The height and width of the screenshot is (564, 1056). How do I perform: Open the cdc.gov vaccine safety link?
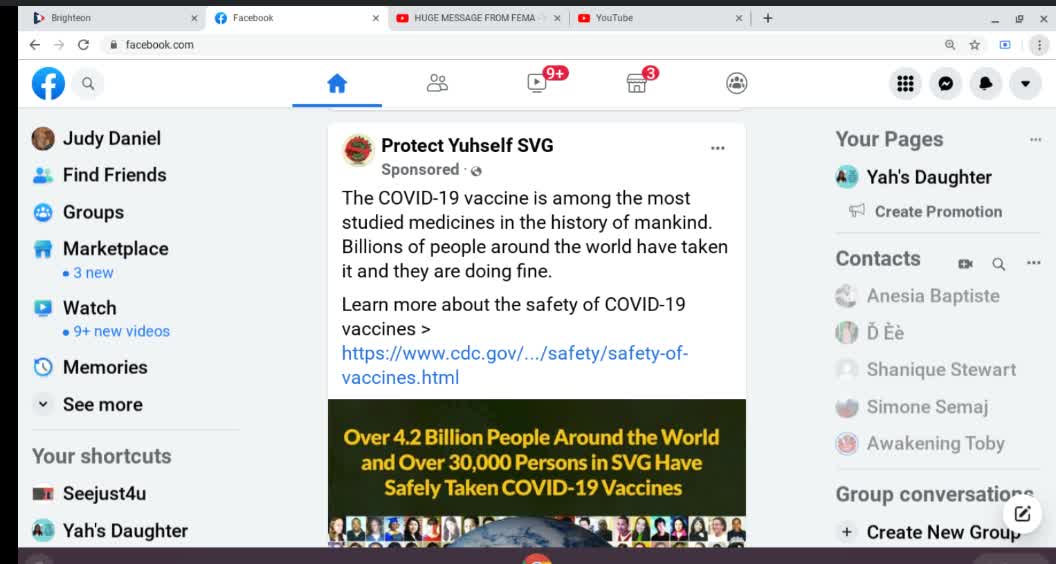coord(515,365)
